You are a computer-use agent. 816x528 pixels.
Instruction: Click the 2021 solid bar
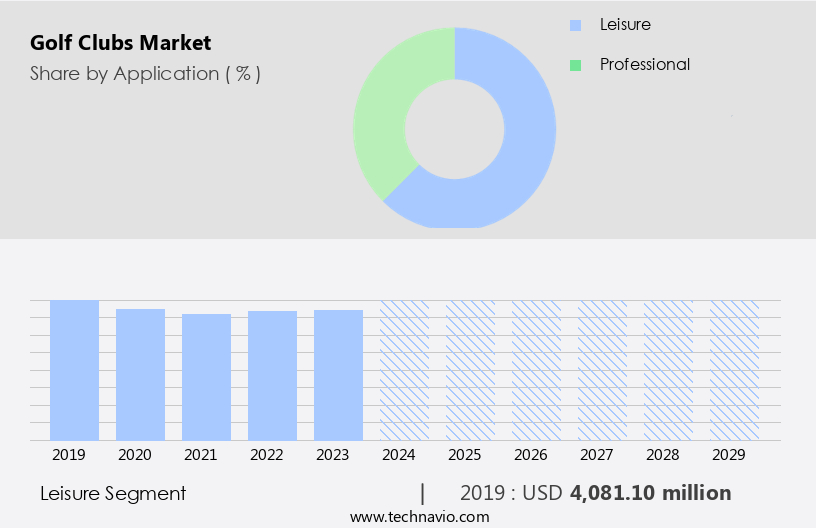pyautogui.click(x=207, y=377)
